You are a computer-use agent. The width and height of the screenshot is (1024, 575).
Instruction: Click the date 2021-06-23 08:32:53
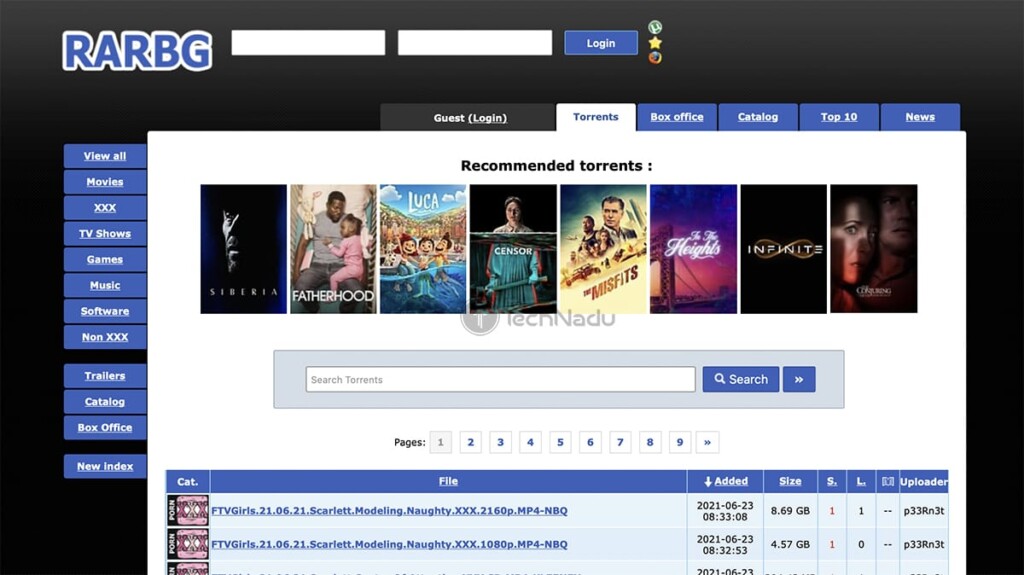(x=725, y=544)
